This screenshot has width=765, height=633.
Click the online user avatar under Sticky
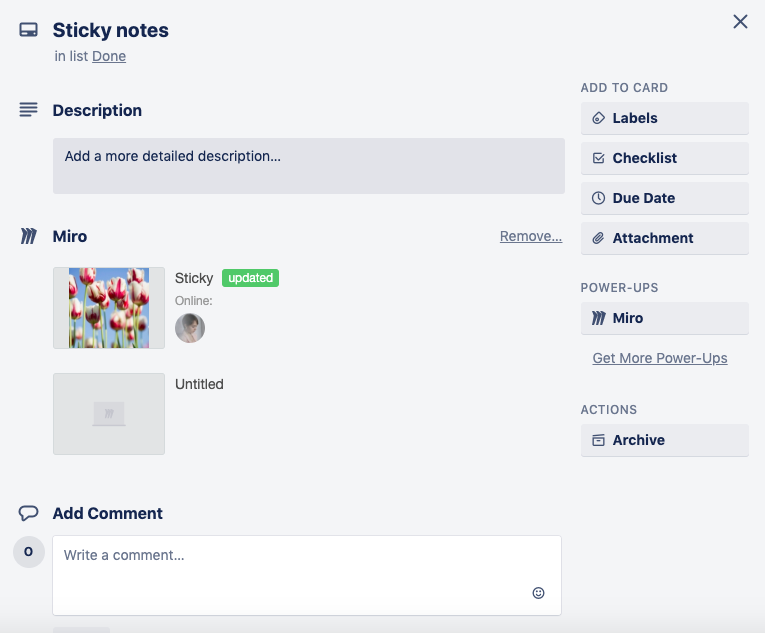[190, 328]
